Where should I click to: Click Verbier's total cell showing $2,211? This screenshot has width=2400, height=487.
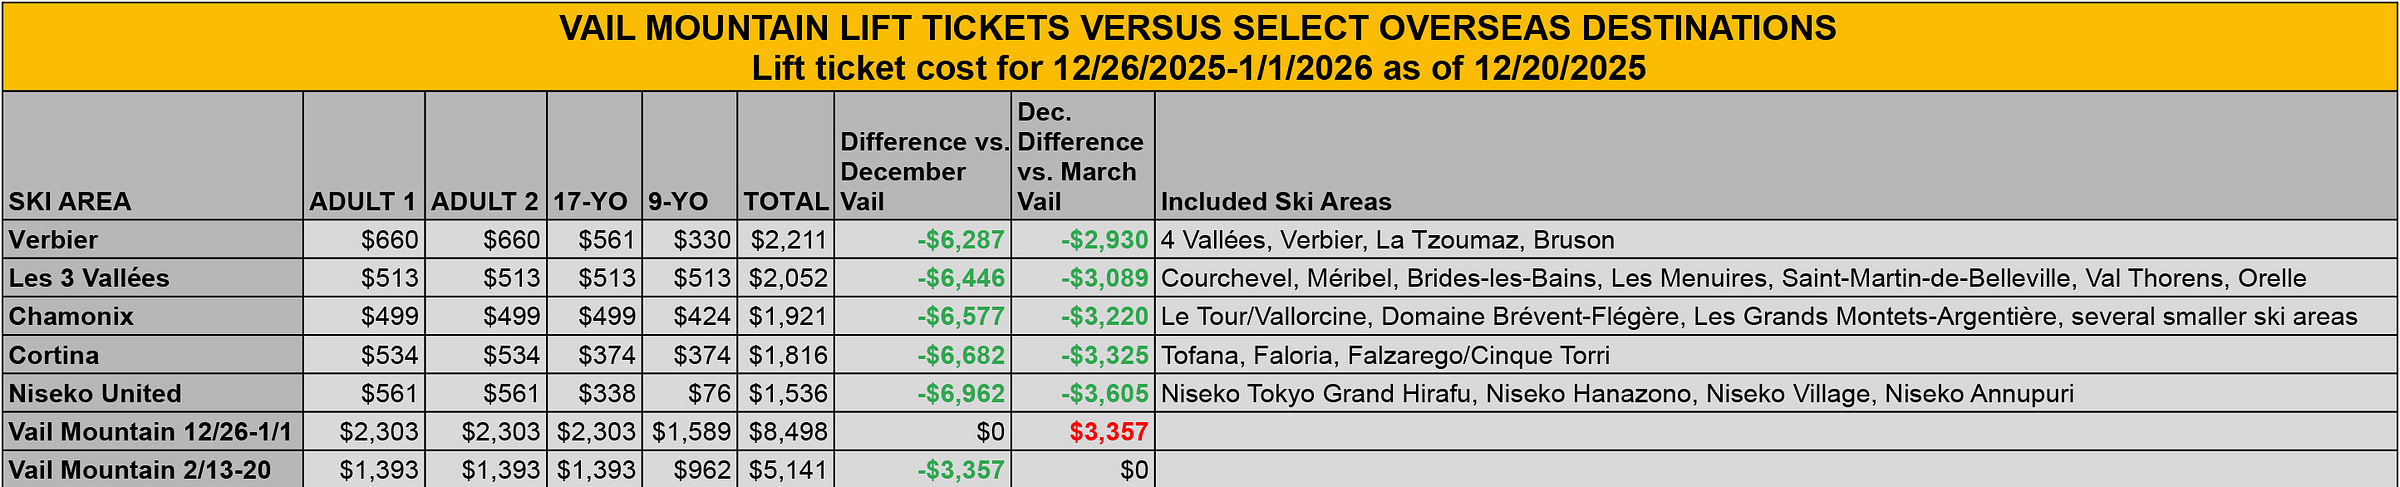(x=789, y=240)
